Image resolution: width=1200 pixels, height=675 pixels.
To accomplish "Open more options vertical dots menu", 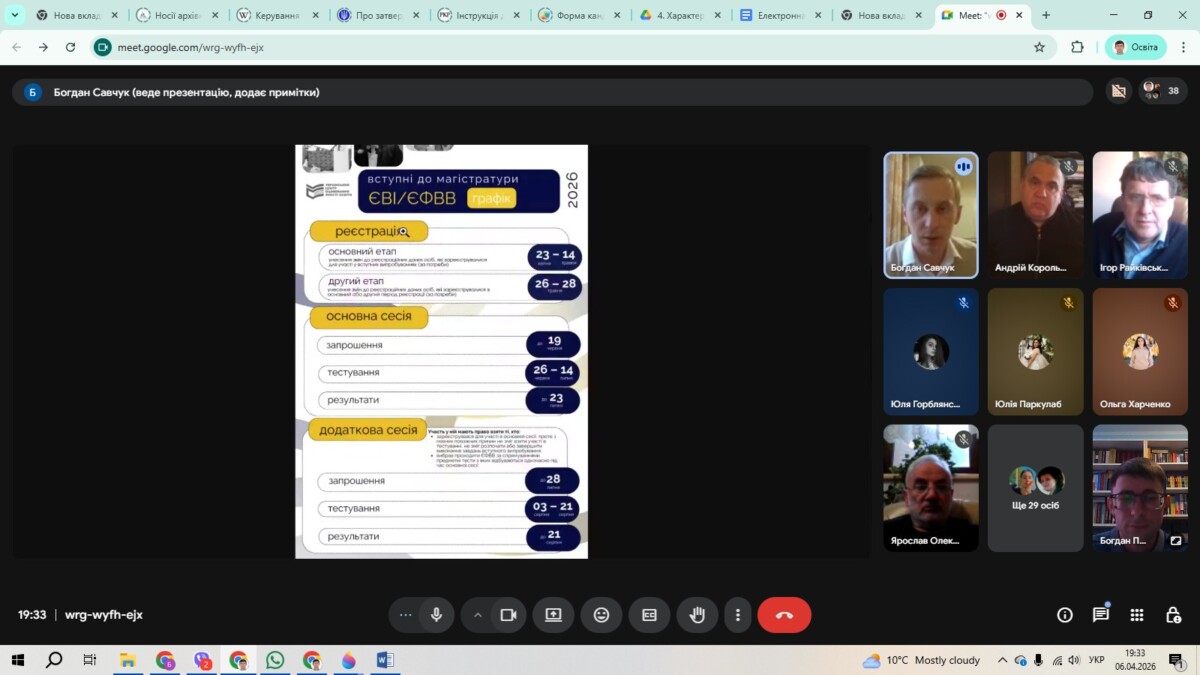I will tap(738, 615).
